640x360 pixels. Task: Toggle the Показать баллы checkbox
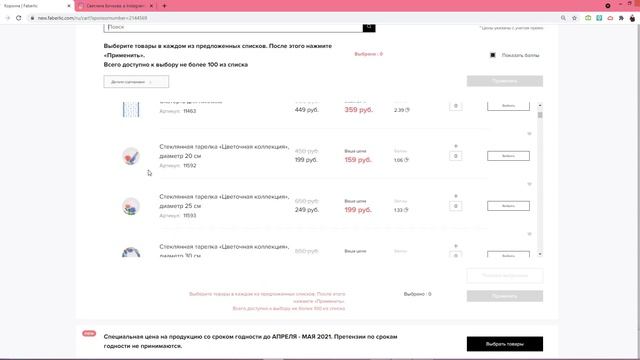pos(493,55)
